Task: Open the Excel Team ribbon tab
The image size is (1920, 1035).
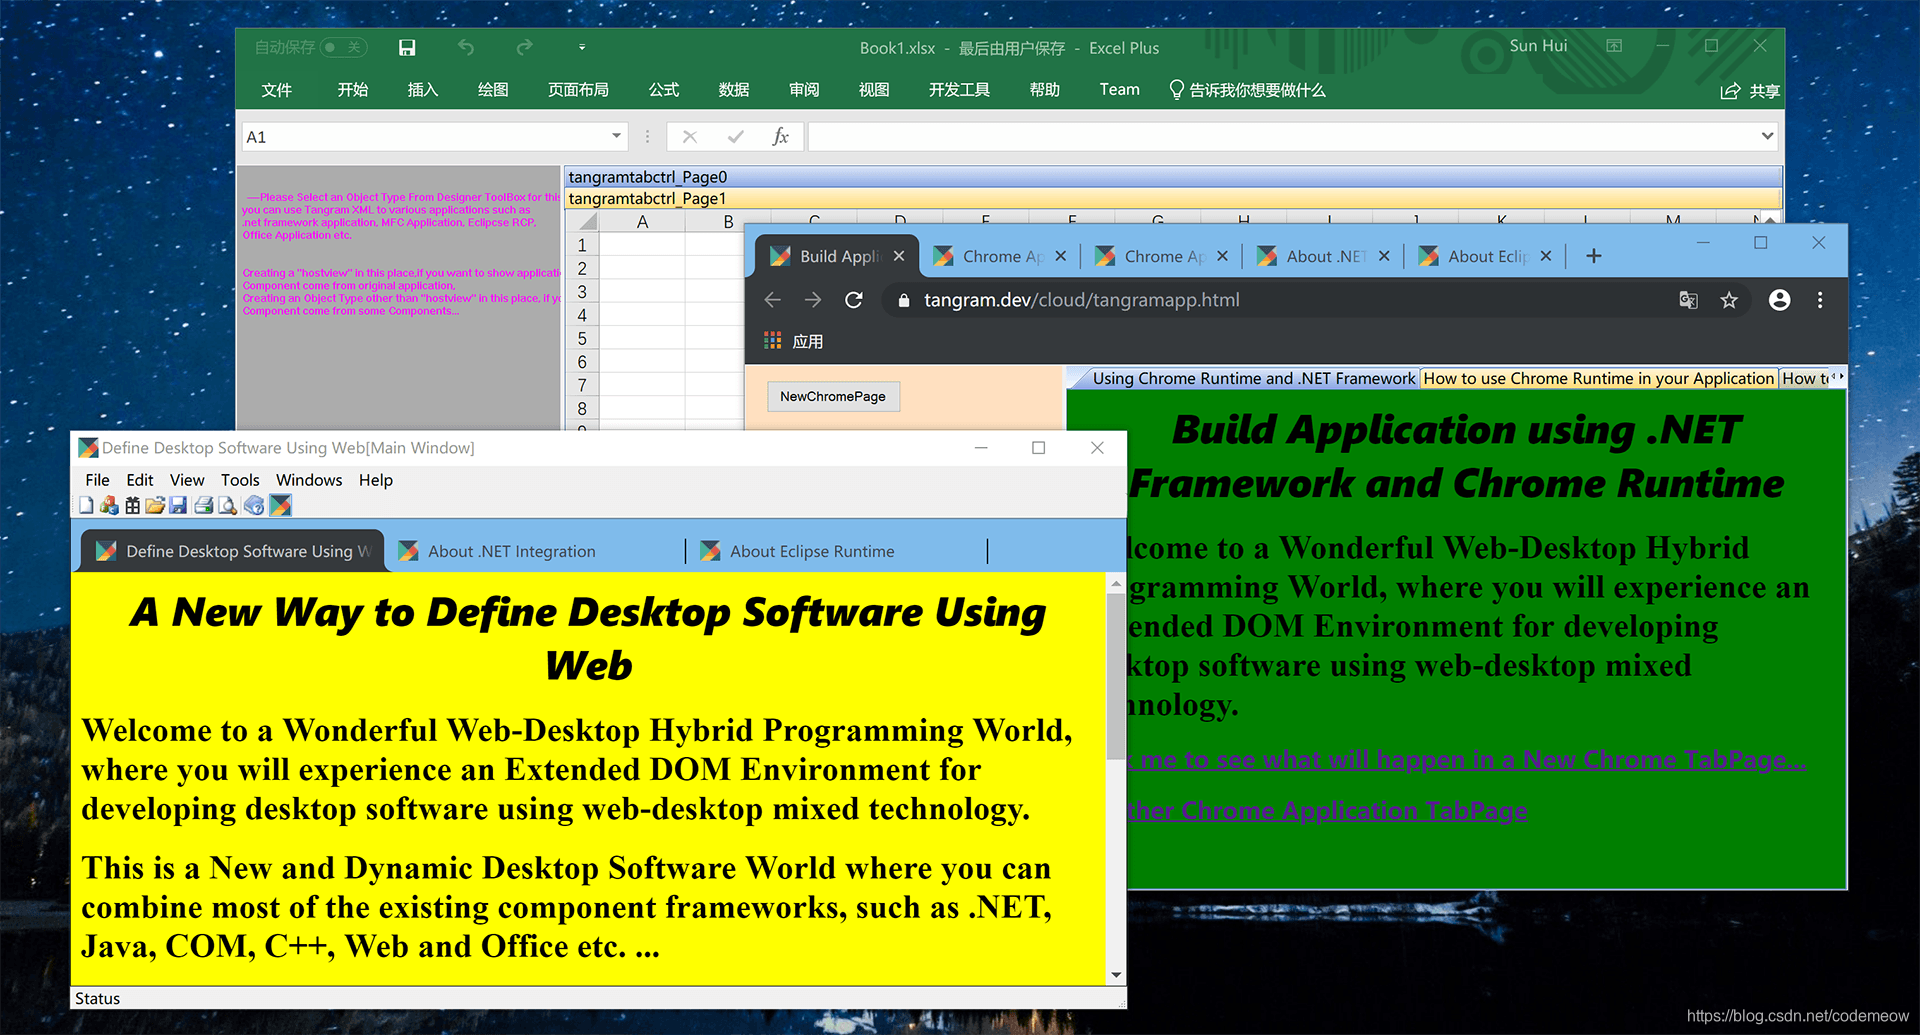Action: [x=1120, y=90]
